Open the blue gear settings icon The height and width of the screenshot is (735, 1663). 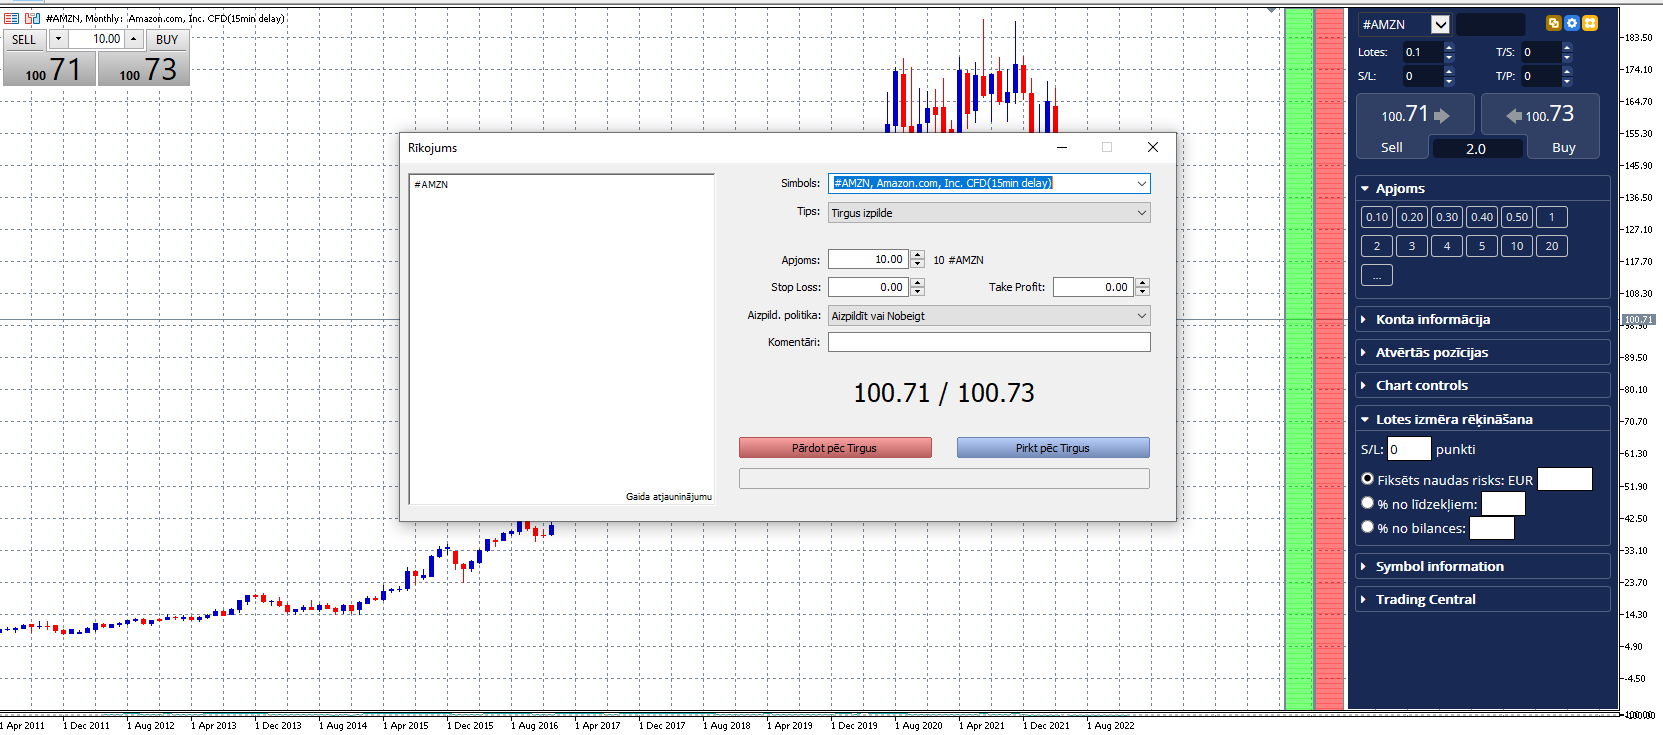tap(1572, 23)
